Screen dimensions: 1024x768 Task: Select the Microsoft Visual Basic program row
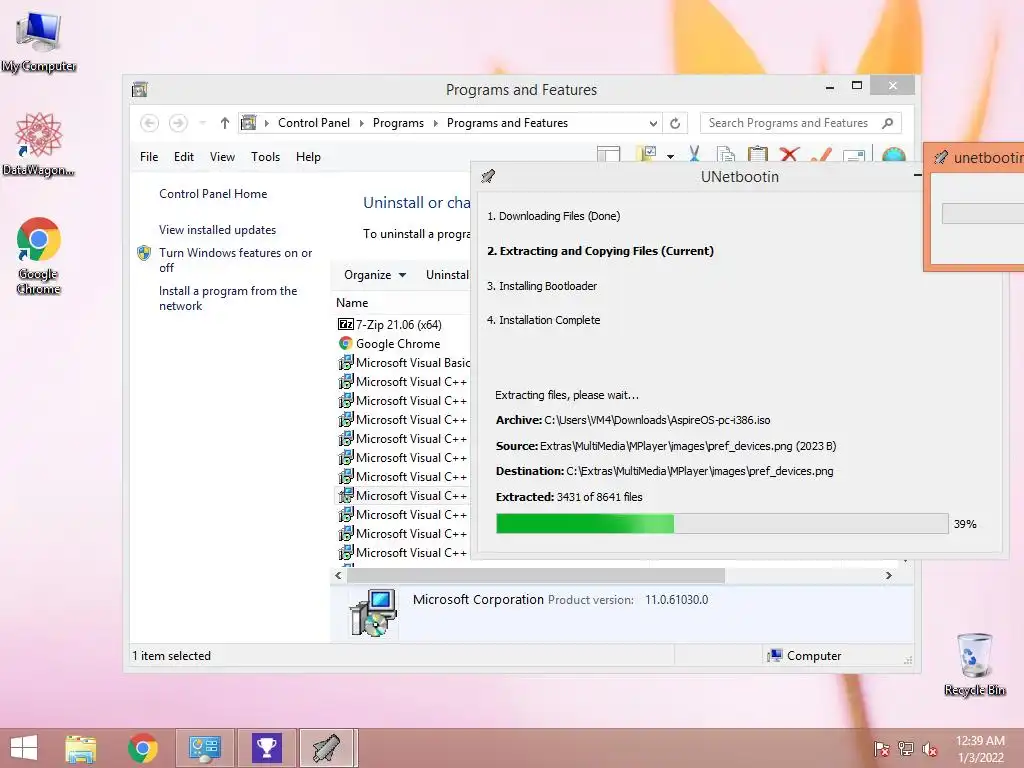(x=402, y=362)
